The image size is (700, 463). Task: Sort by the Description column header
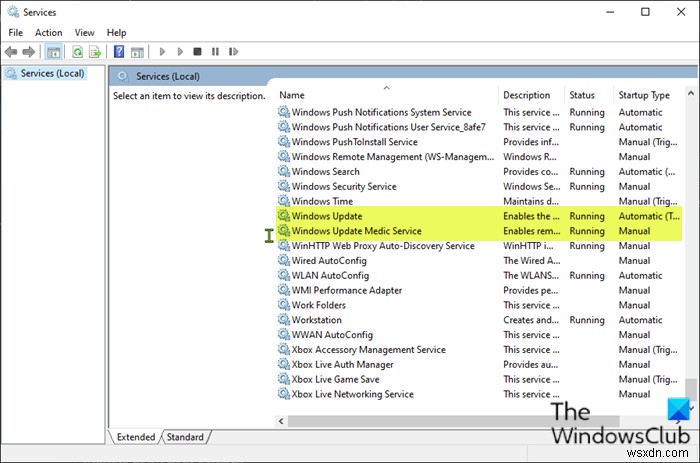(527, 95)
